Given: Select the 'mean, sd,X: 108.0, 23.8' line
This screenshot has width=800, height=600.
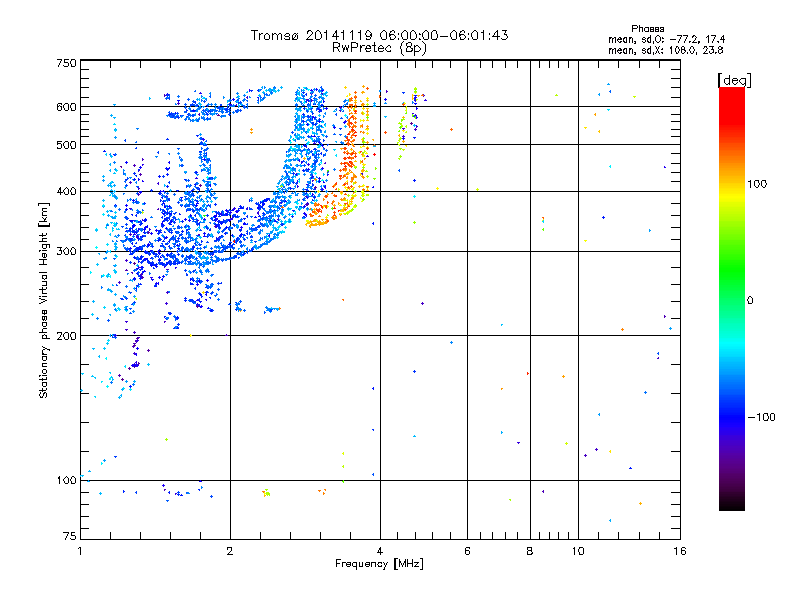Looking at the screenshot, I should click(x=665, y=50).
